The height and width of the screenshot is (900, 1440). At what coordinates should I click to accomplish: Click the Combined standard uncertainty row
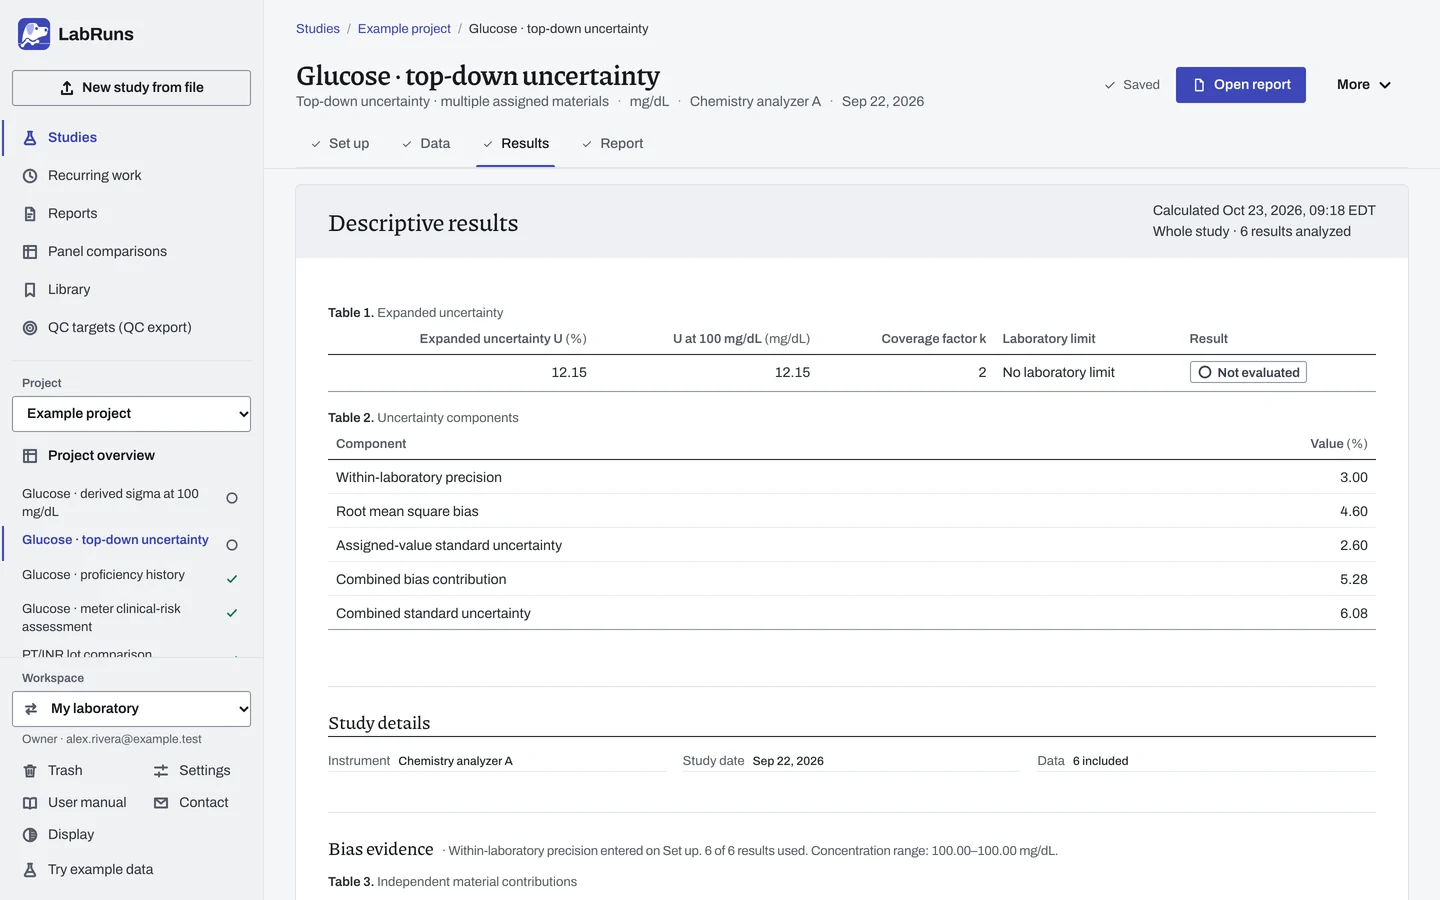[x=852, y=614]
